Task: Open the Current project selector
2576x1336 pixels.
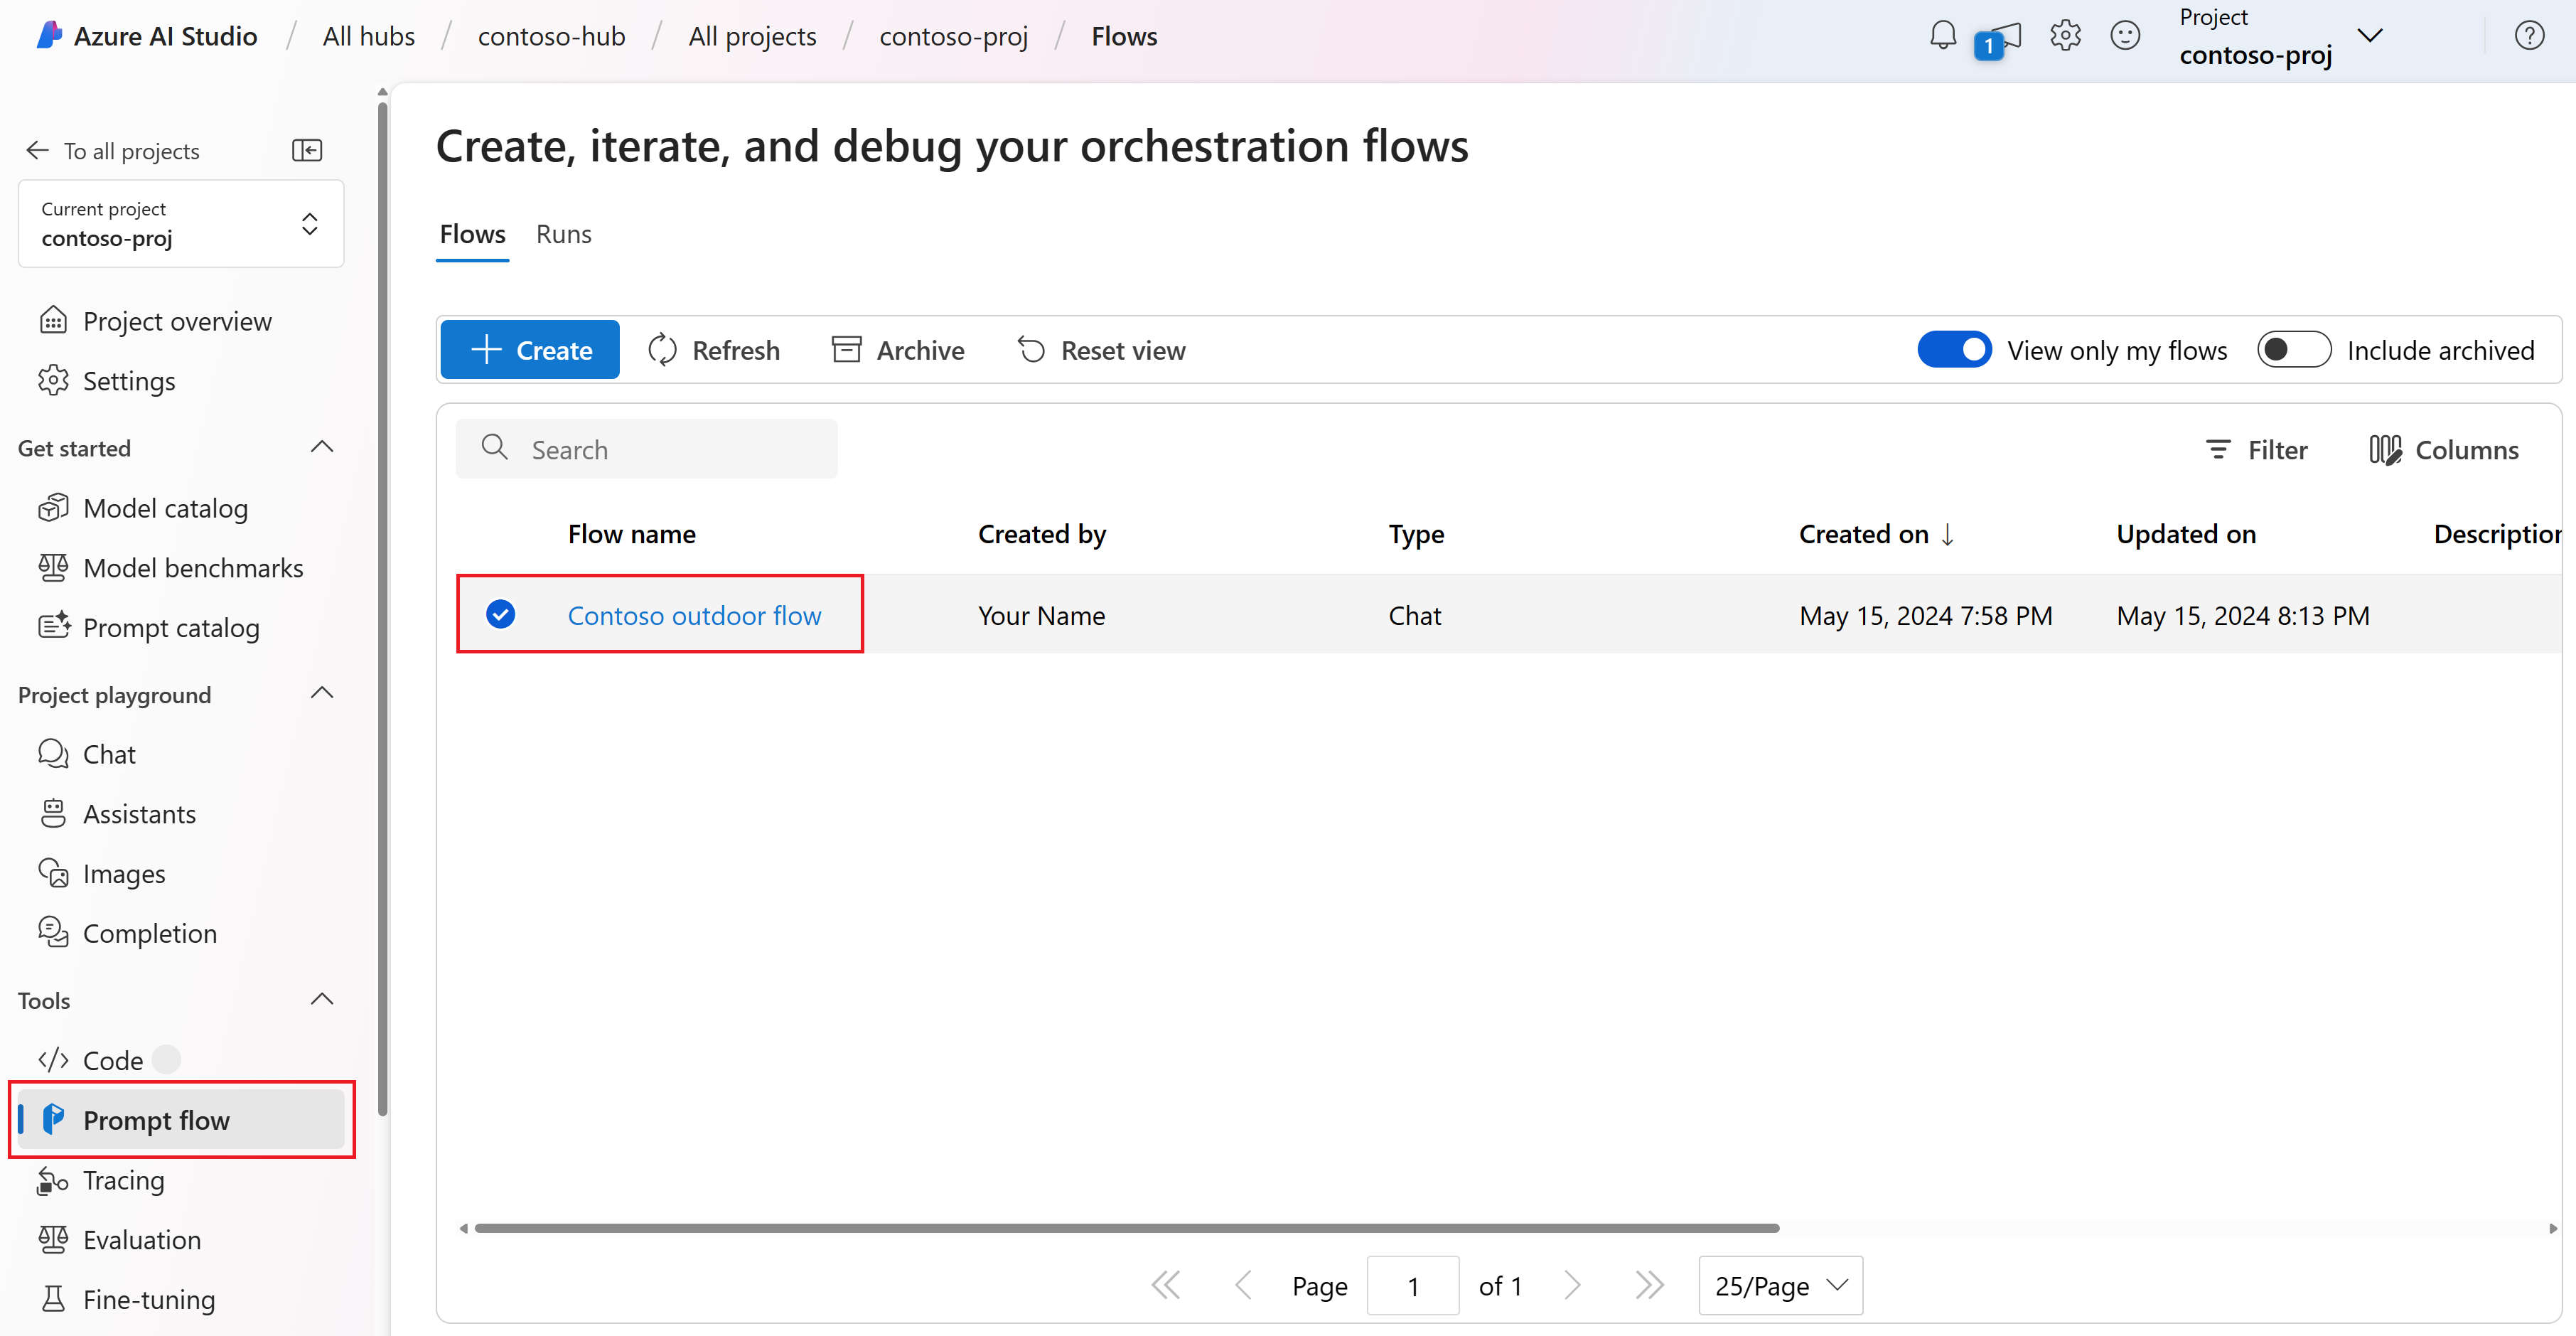Action: click(x=181, y=224)
